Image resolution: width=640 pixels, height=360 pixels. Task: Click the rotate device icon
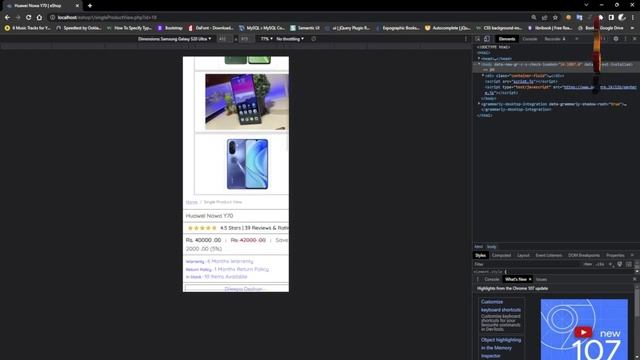(x=313, y=39)
